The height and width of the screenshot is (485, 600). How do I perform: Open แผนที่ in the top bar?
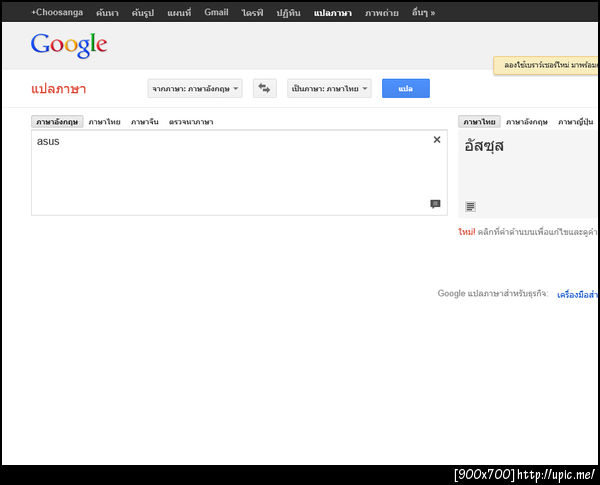coord(179,13)
